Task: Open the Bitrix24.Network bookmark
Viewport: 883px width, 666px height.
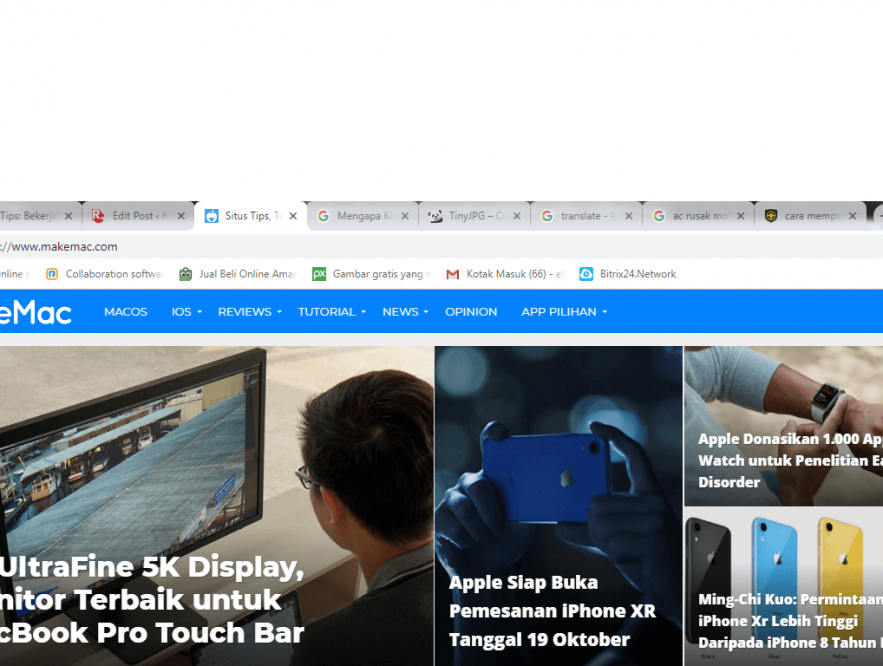Action: 628,274
